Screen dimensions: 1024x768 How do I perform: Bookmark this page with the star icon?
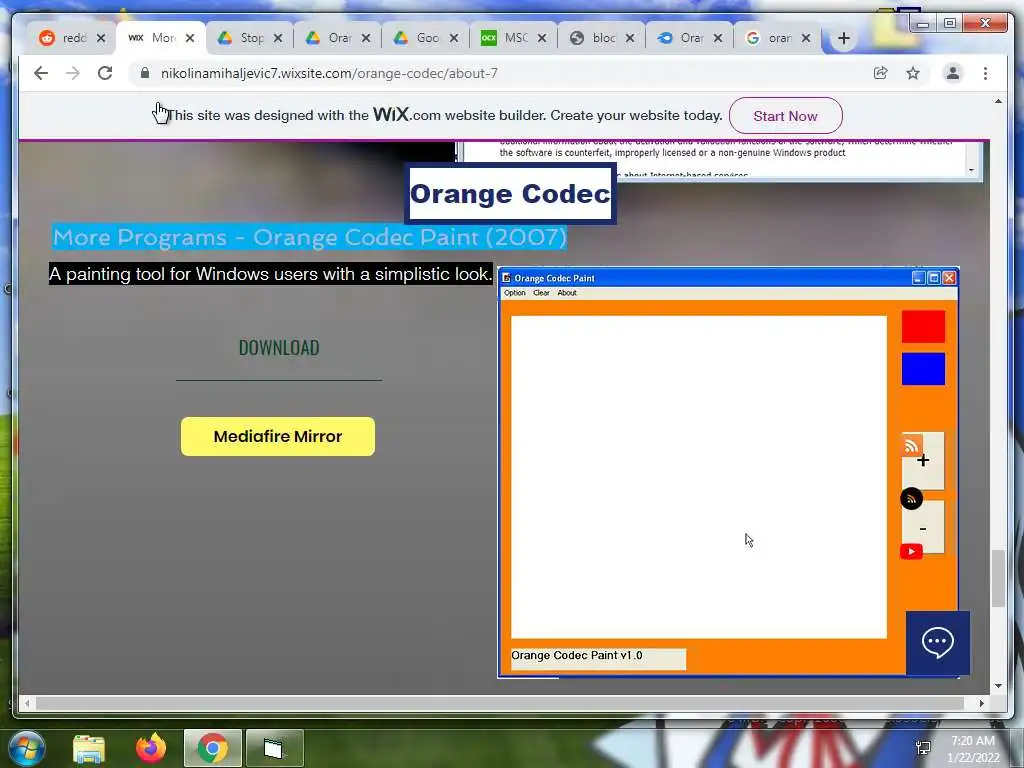click(913, 73)
